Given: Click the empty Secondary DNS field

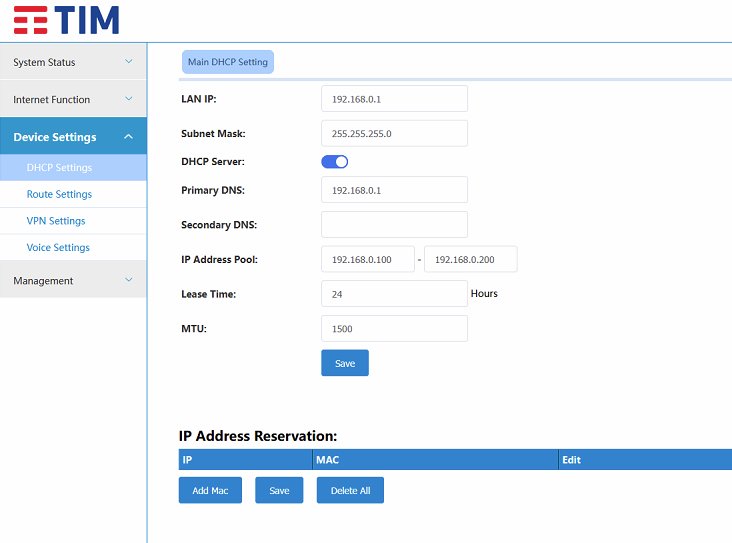Looking at the screenshot, I should pyautogui.click(x=394, y=225).
